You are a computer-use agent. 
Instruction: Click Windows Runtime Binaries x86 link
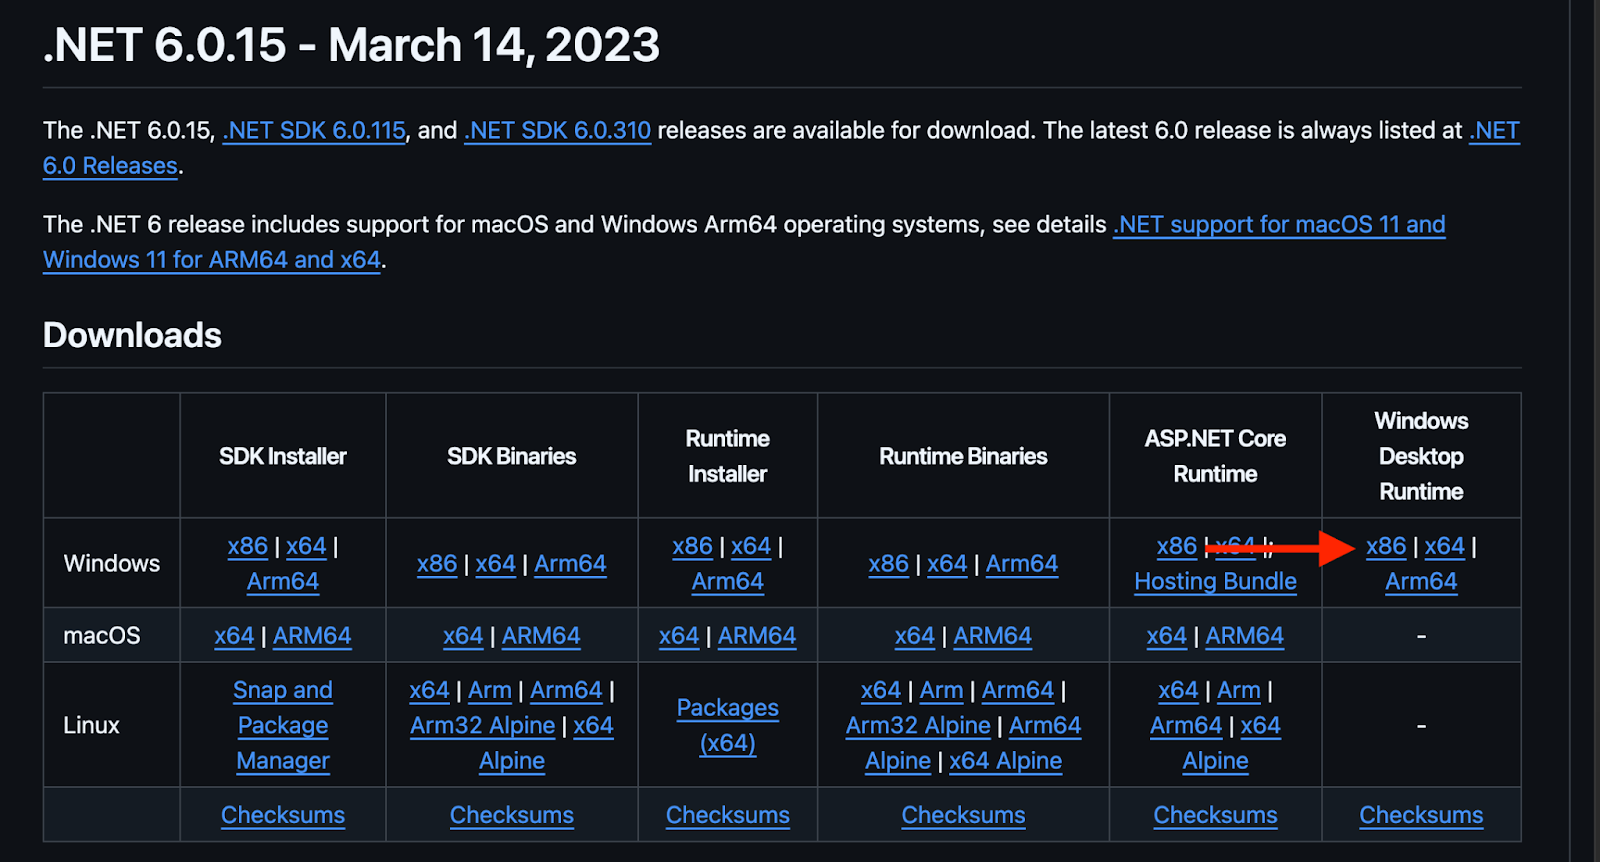coord(889,564)
